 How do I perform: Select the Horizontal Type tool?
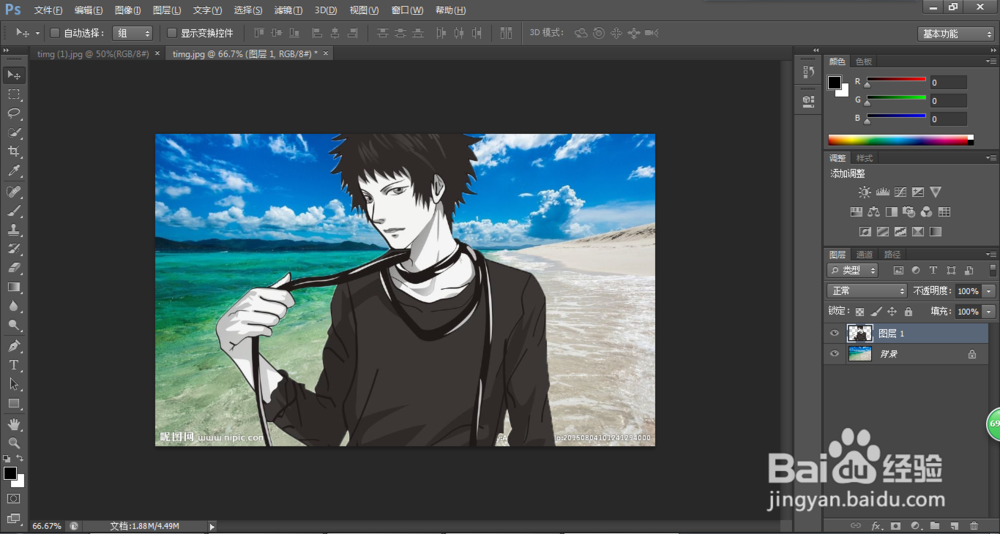pos(14,365)
